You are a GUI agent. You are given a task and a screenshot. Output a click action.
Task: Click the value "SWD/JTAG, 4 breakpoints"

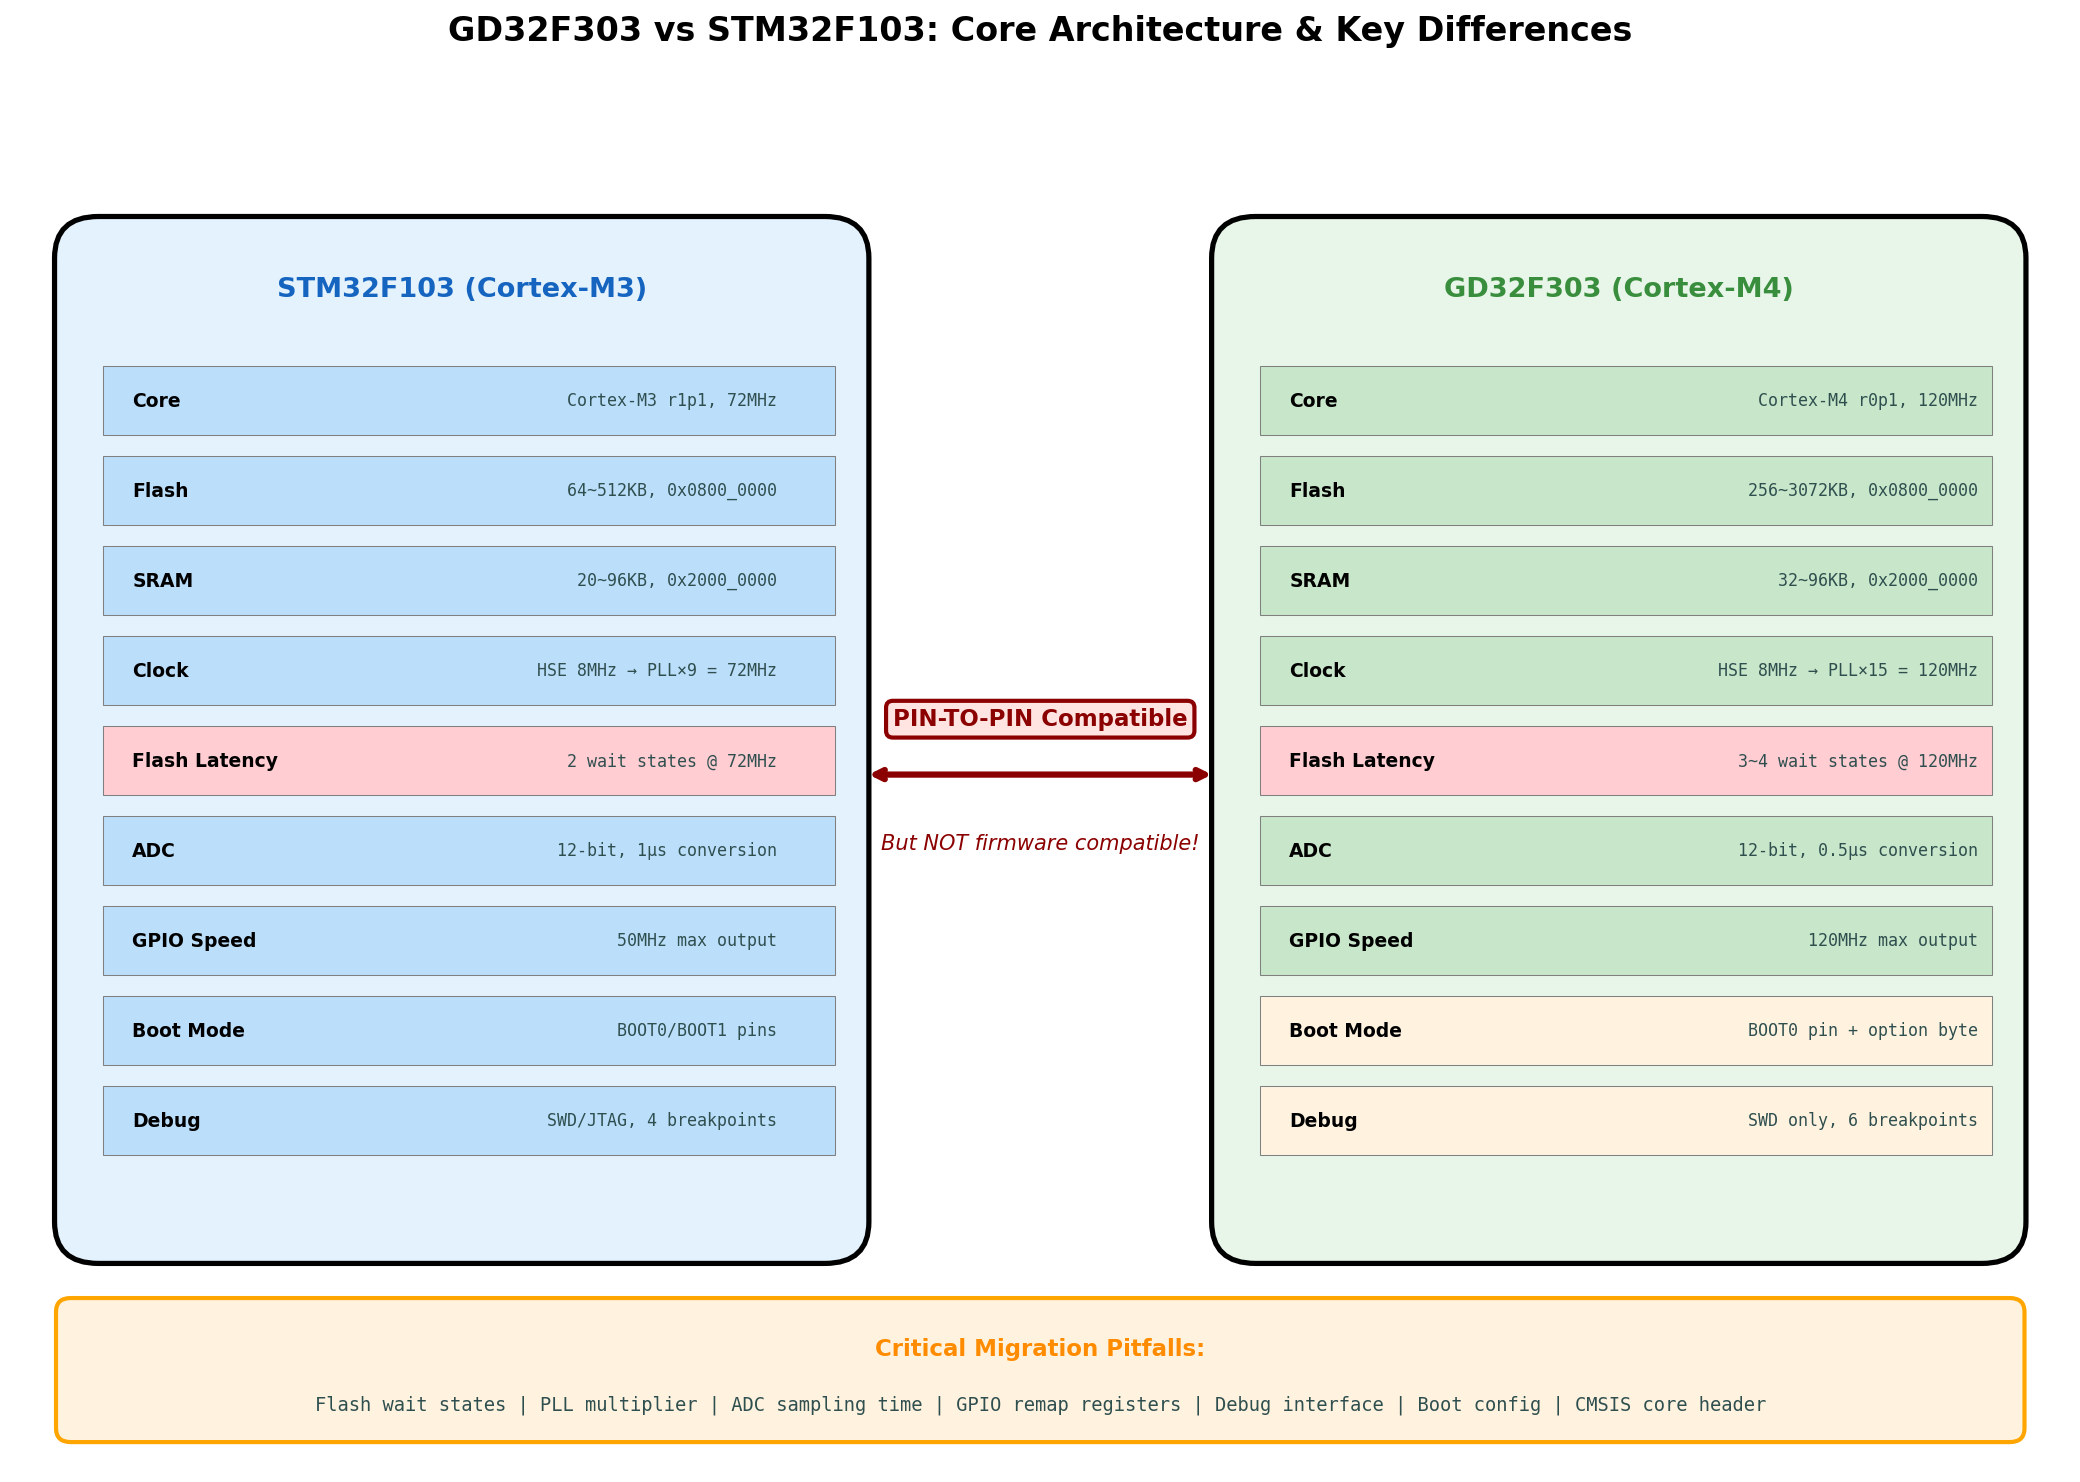[662, 1121]
